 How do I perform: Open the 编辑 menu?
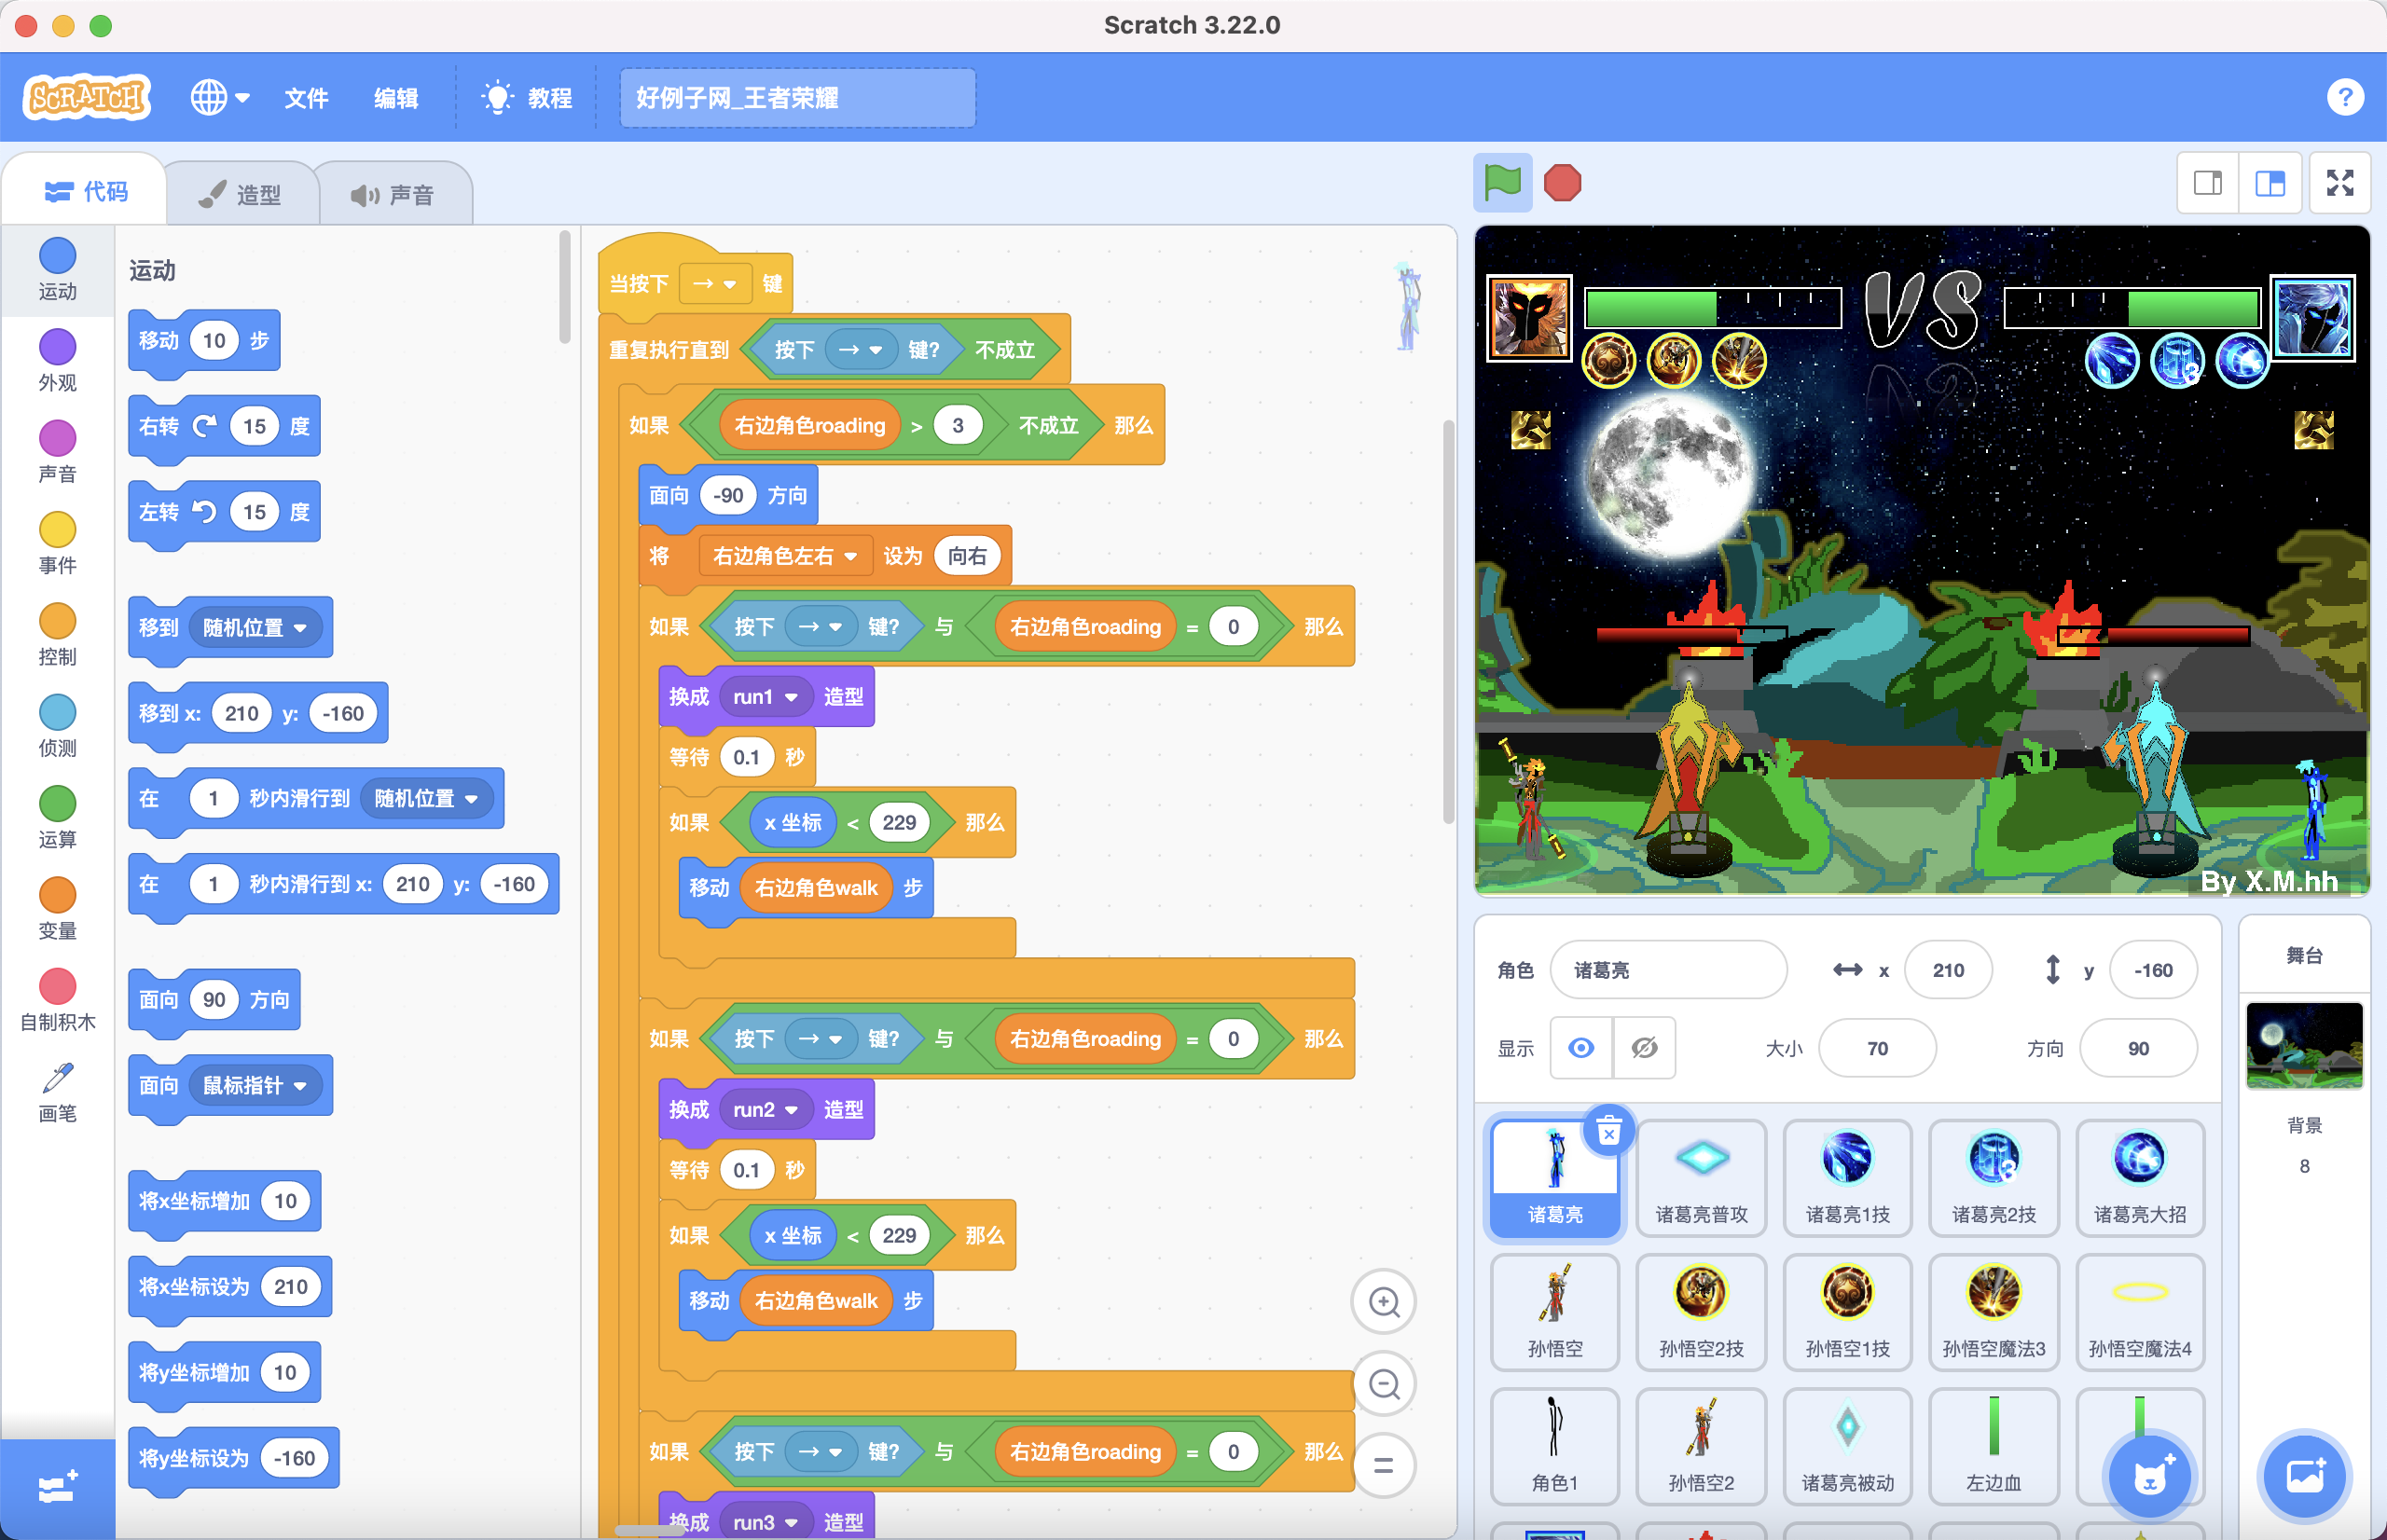coord(396,97)
